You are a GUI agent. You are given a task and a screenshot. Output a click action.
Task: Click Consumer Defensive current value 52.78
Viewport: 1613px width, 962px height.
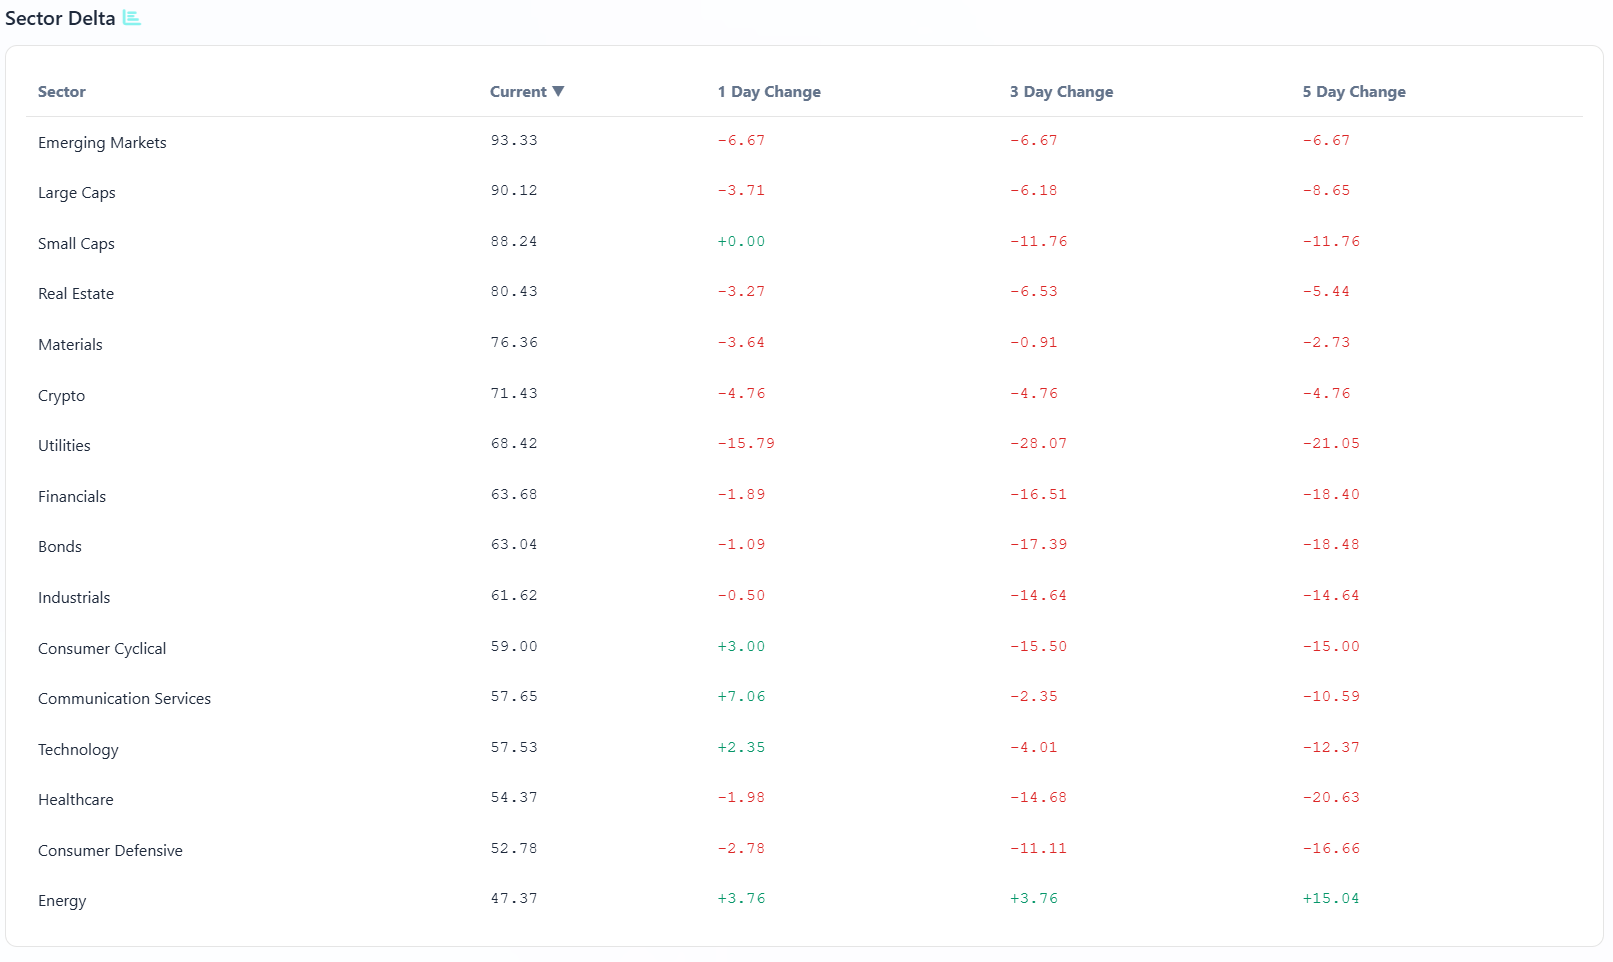pyautogui.click(x=514, y=848)
